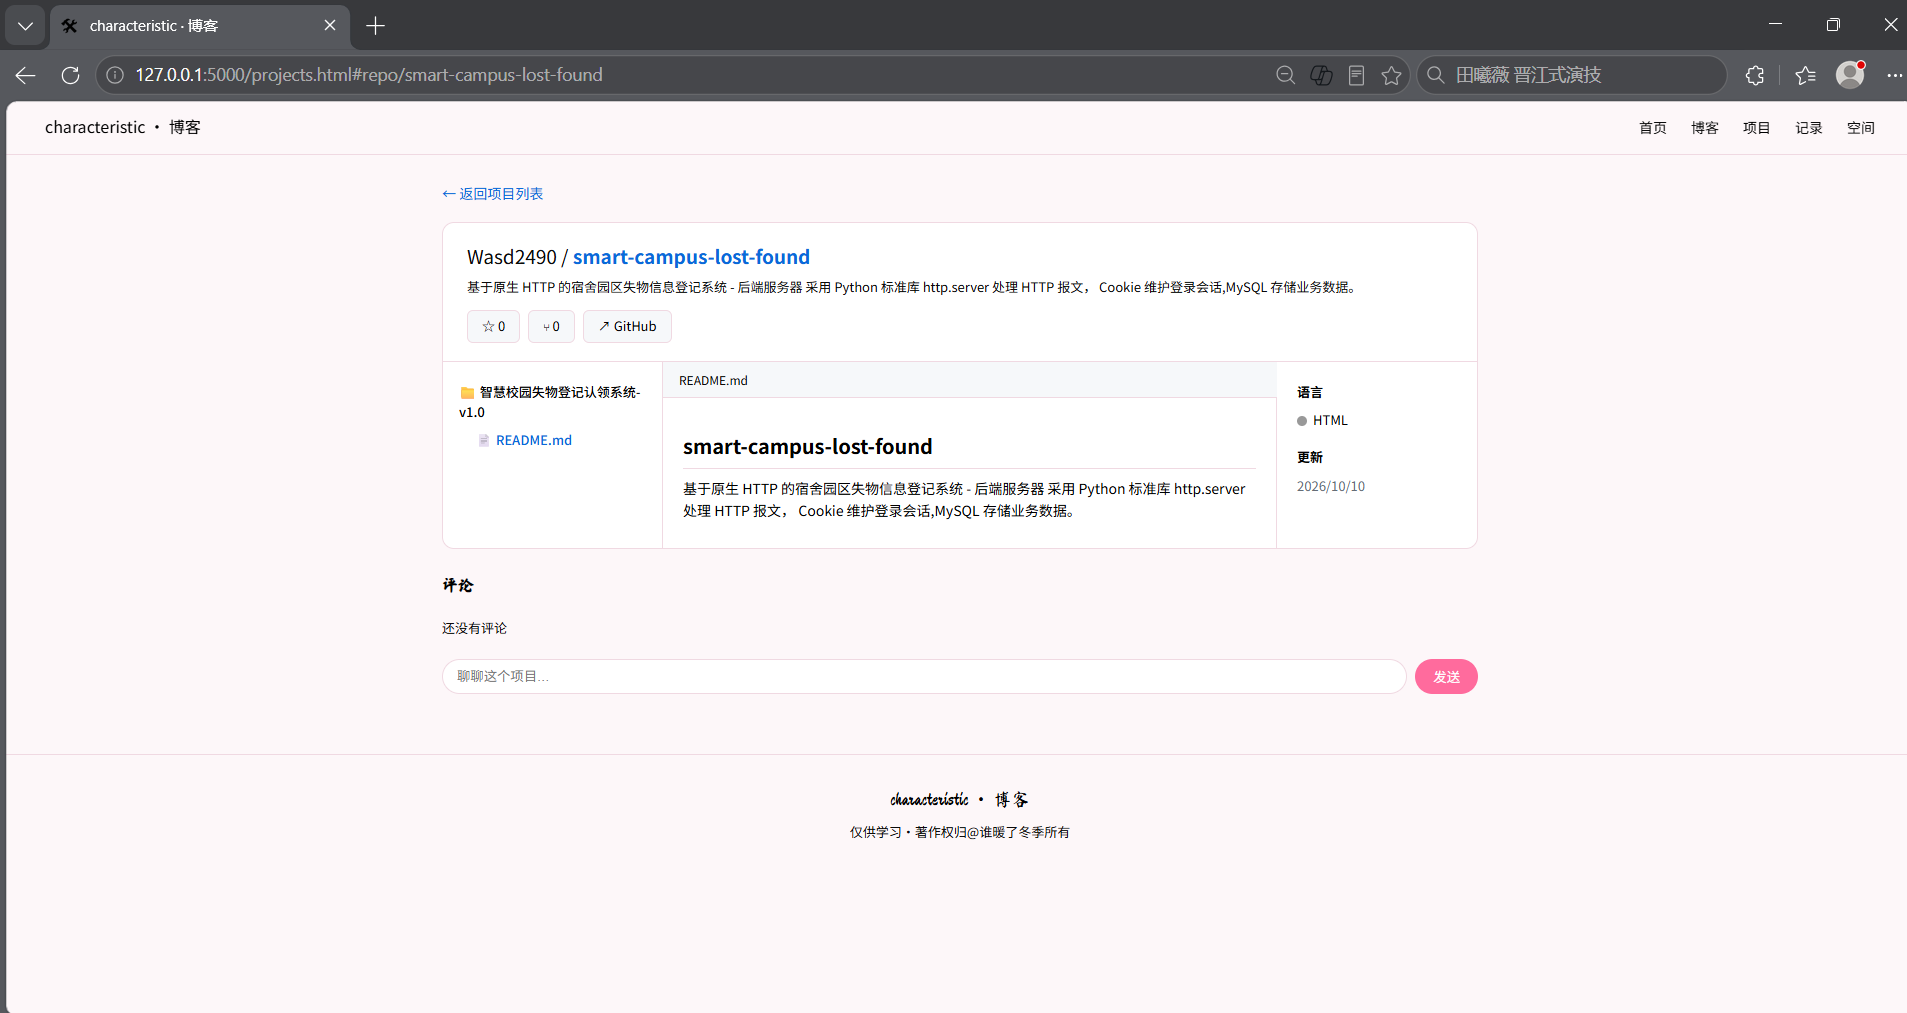This screenshot has height=1013, width=1907.
Task: Open the immersive reader icon
Action: click(x=1356, y=75)
